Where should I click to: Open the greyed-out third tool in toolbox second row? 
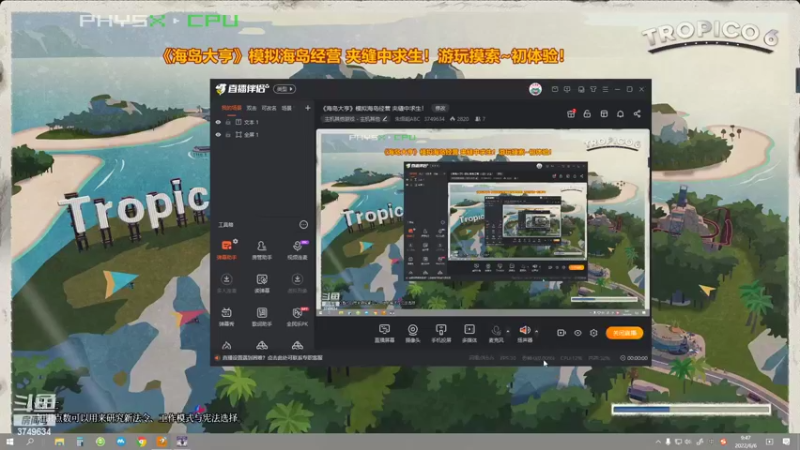pos(297,283)
